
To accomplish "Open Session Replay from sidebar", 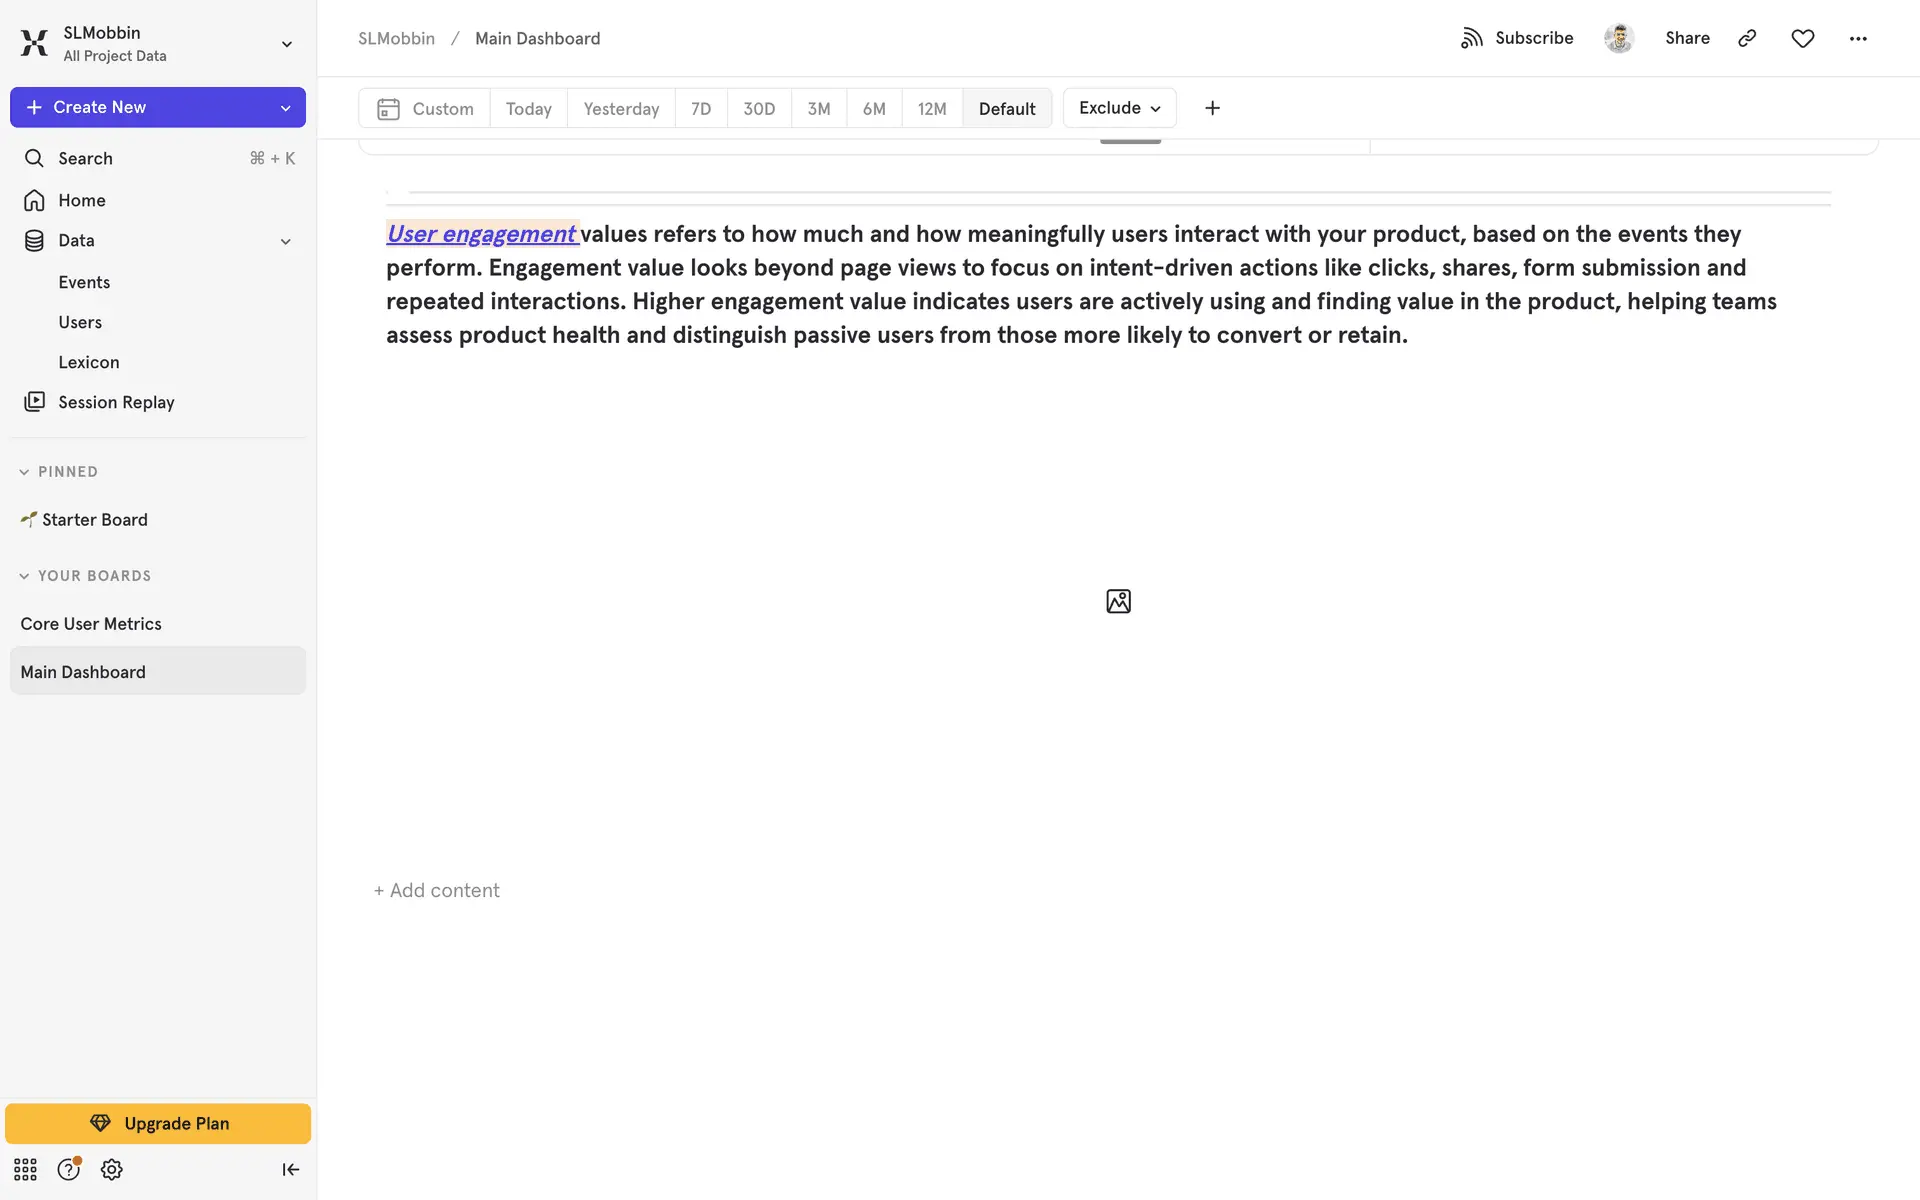I will pos(116,402).
